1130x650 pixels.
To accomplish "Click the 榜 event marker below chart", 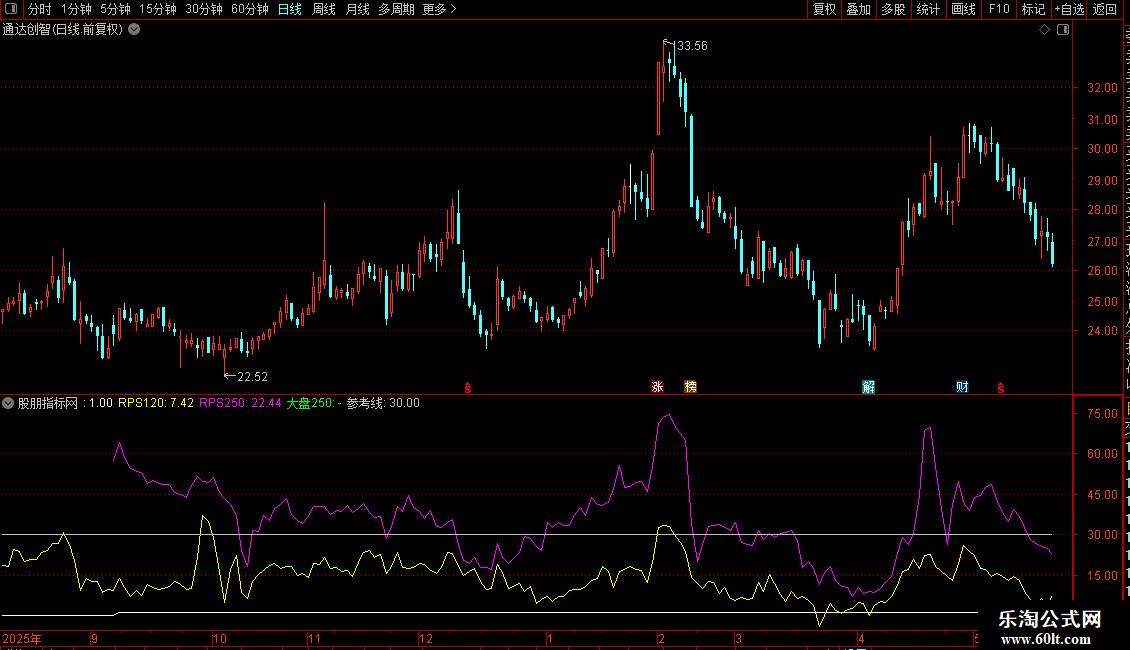I will 690,387.
